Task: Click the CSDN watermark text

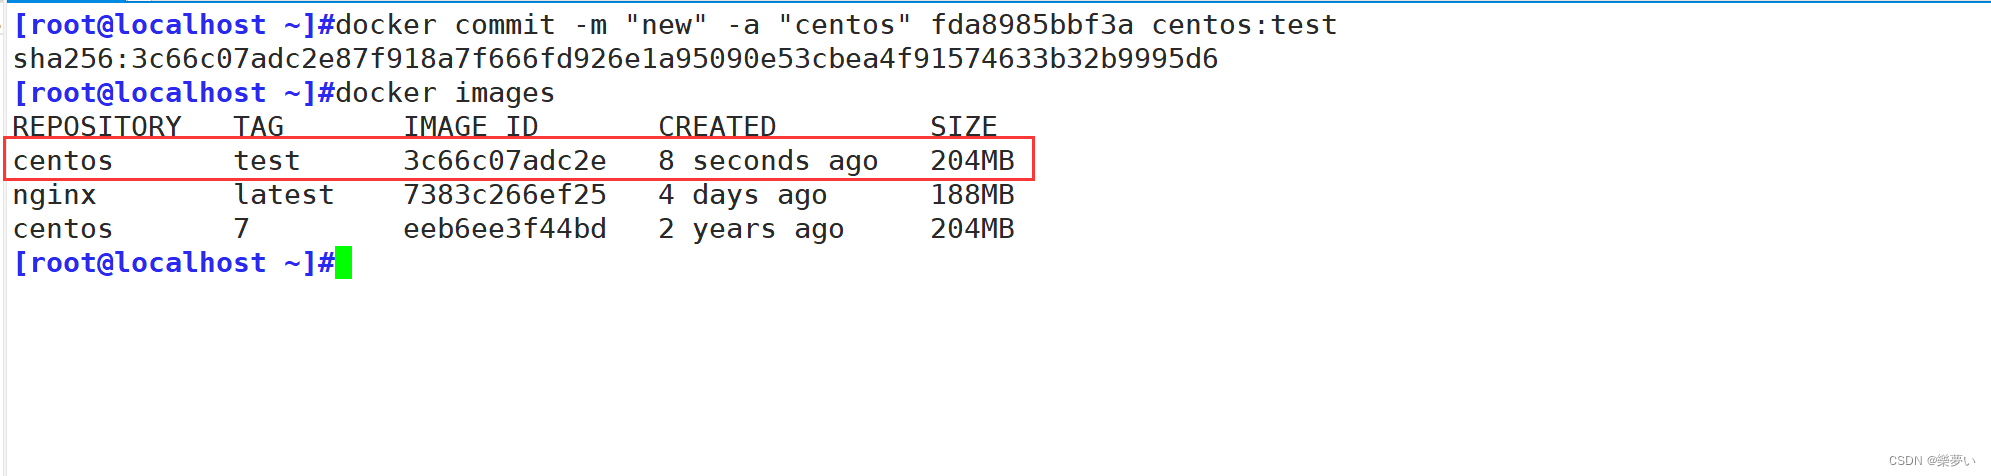Action: (1932, 461)
